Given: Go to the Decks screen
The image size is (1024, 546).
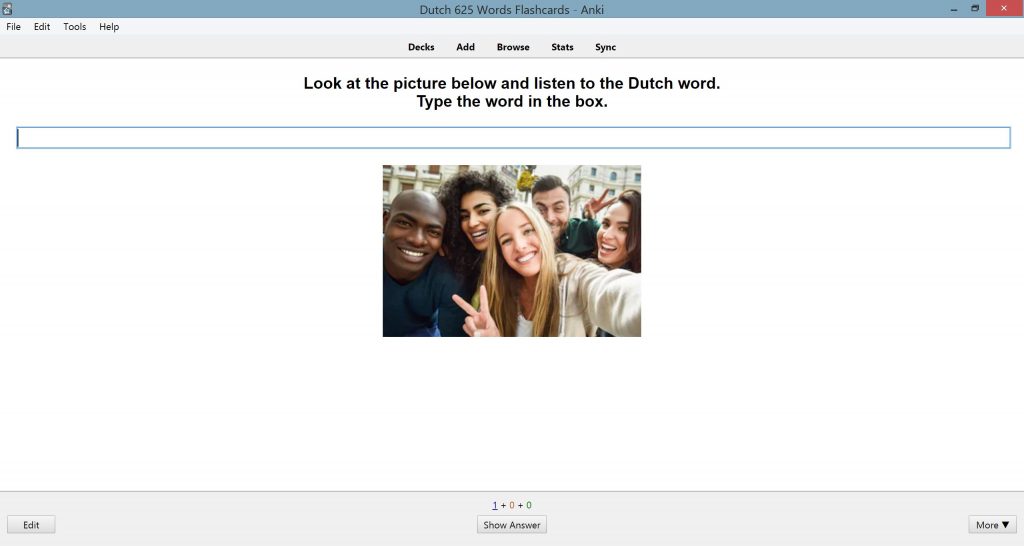Looking at the screenshot, I should point(421,47).
